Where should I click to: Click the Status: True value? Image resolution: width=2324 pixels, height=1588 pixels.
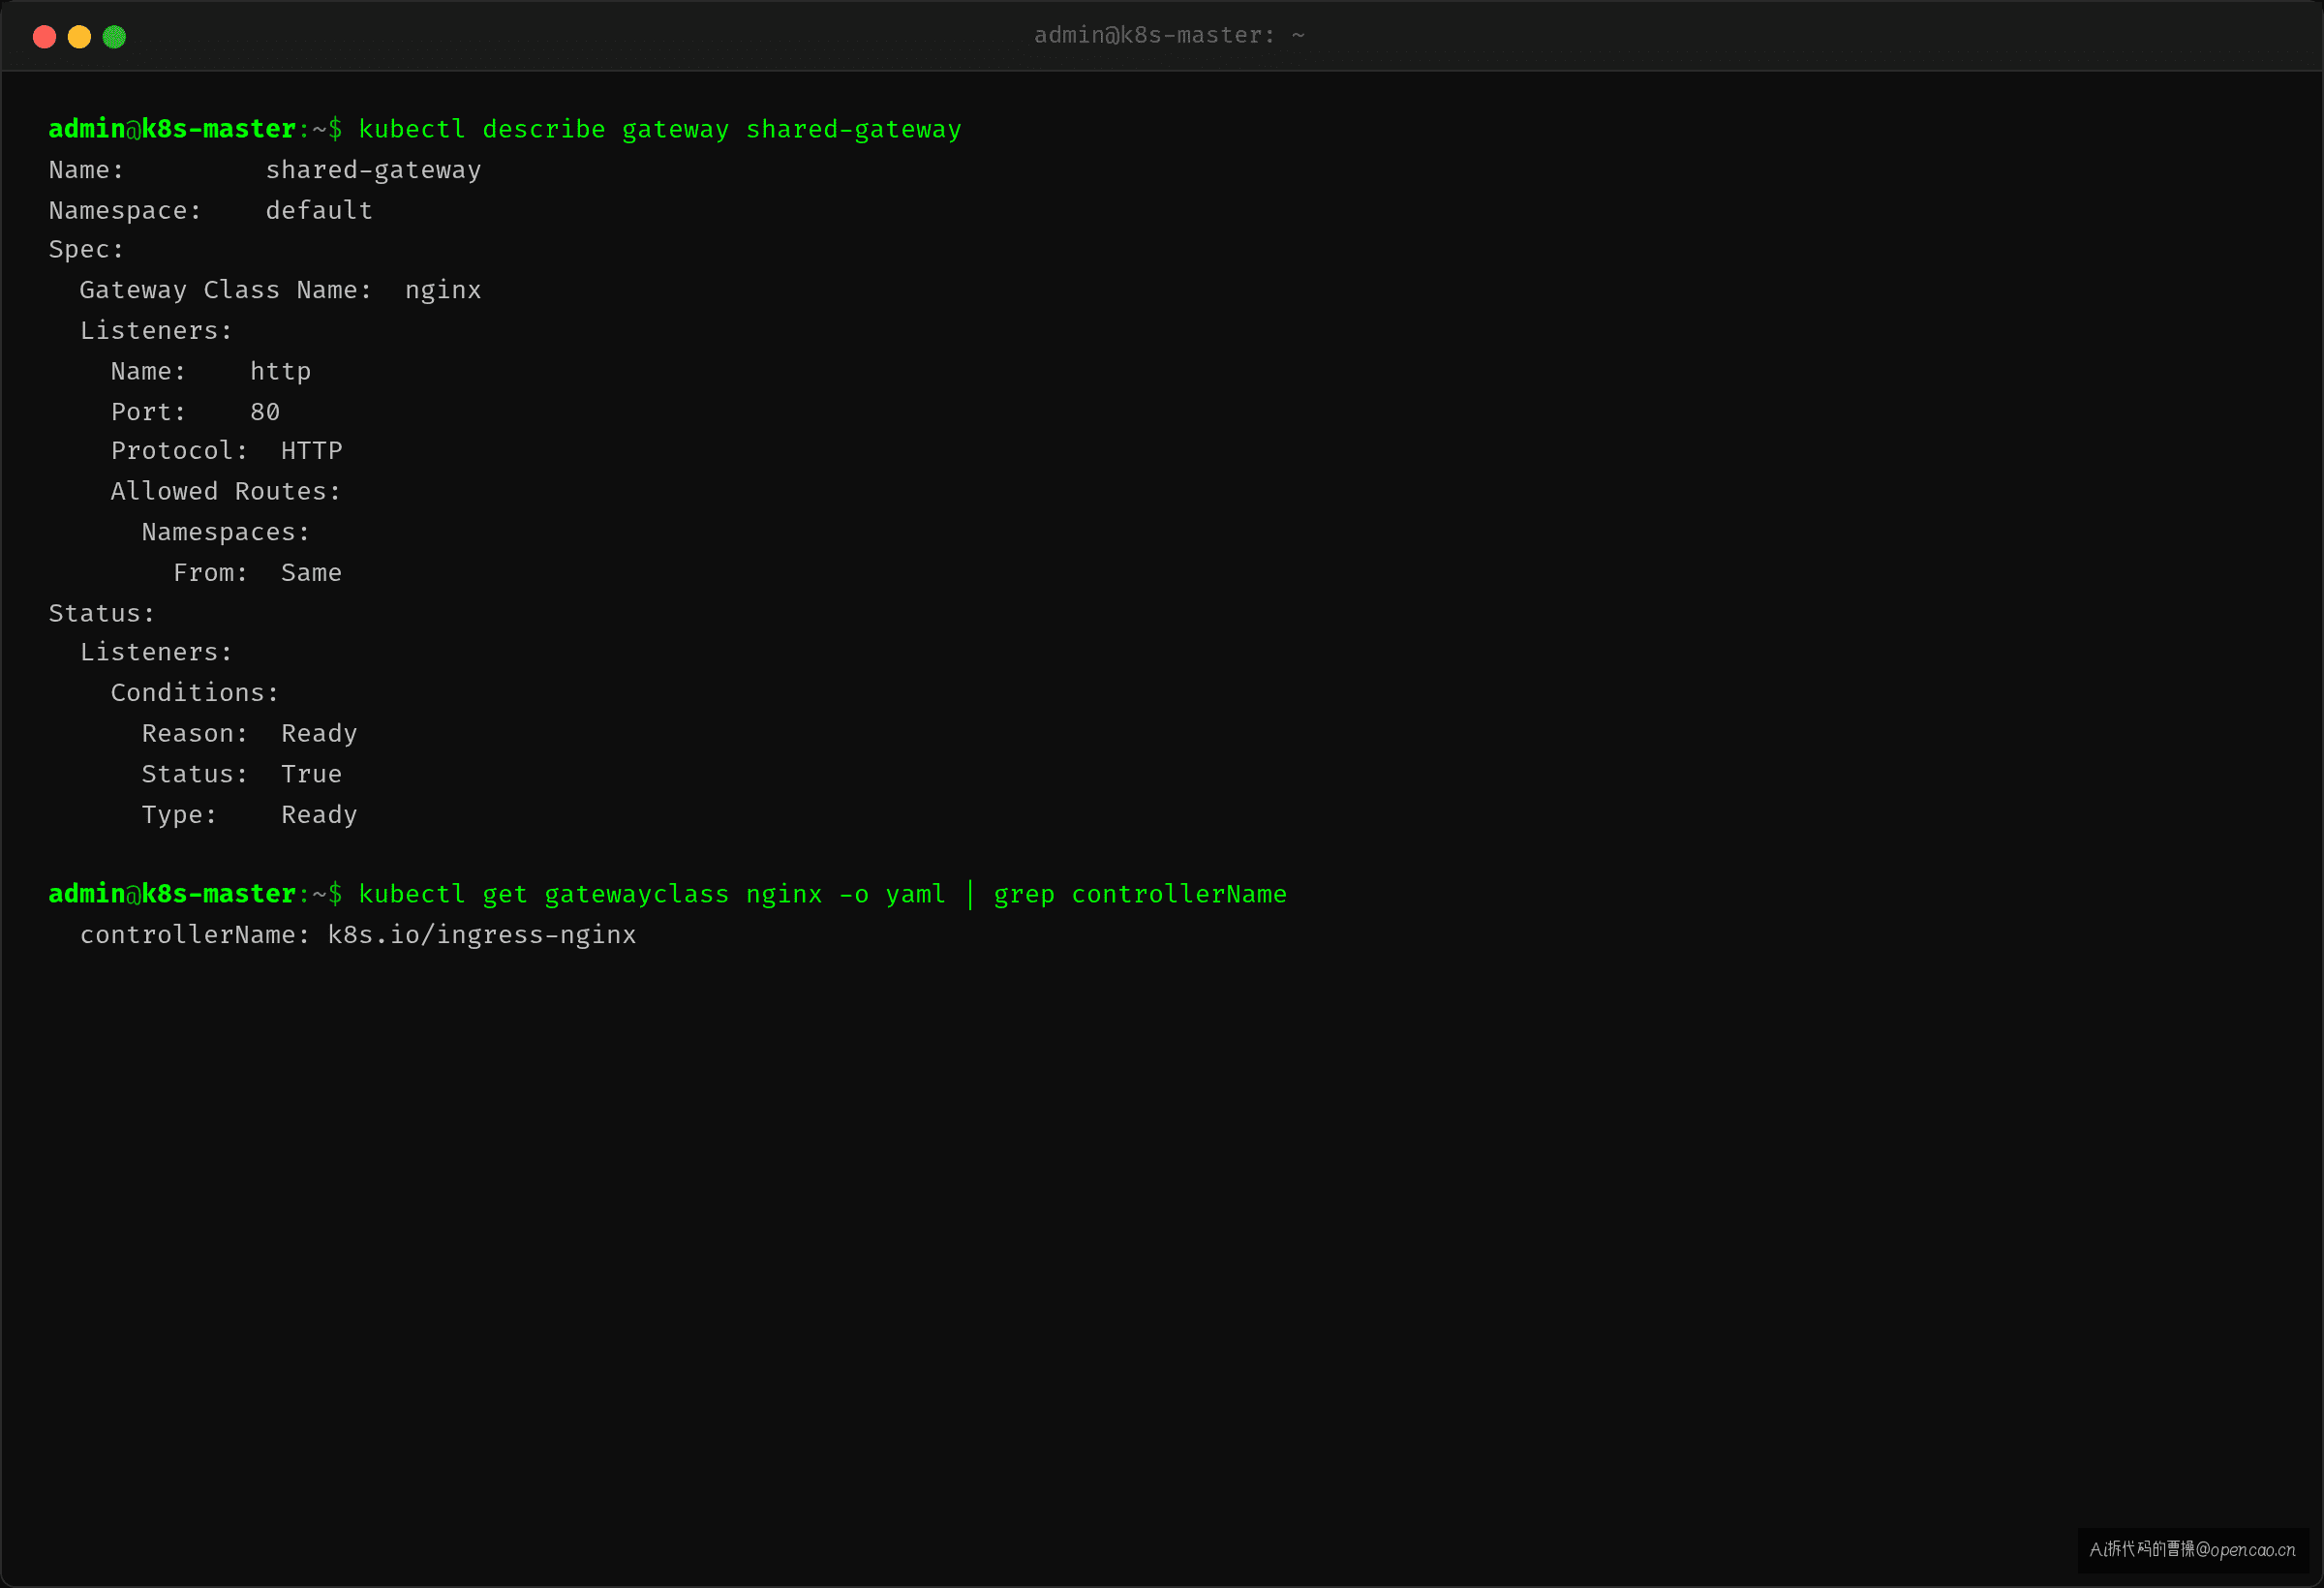coord(312,774)
